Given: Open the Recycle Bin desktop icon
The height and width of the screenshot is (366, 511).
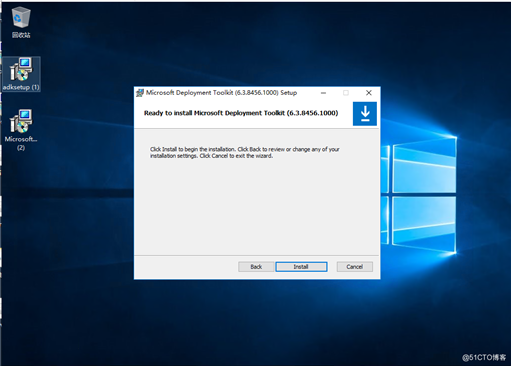Looking at the screenshot, I should pyautogui.click(x=21, y=23).
